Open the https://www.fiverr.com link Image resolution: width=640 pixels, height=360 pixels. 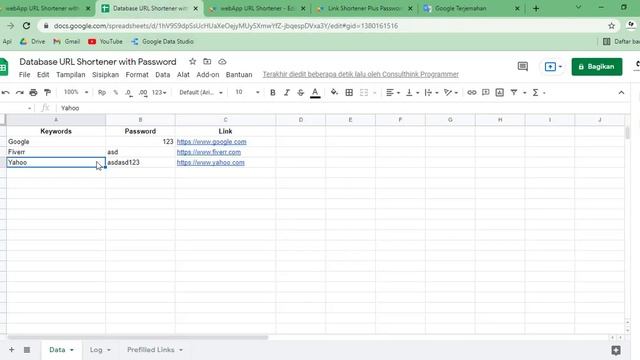pyautogui.click(x=209, y=152)
